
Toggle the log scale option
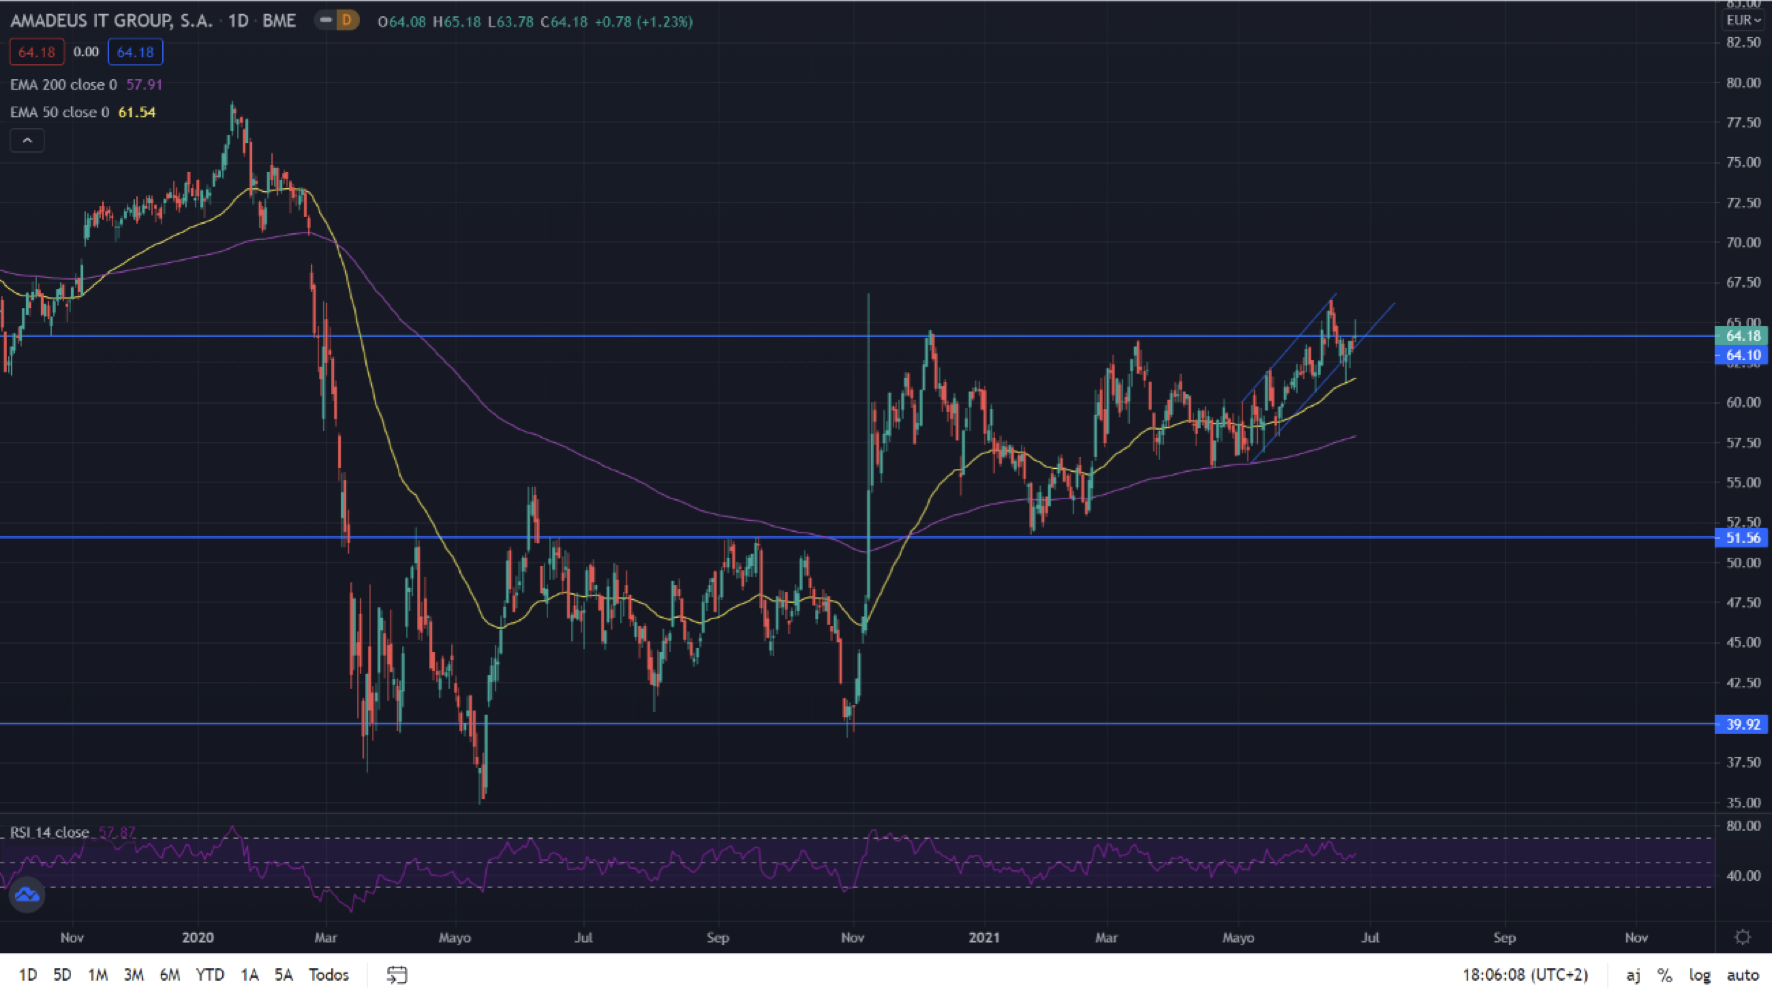point(1699,975)
